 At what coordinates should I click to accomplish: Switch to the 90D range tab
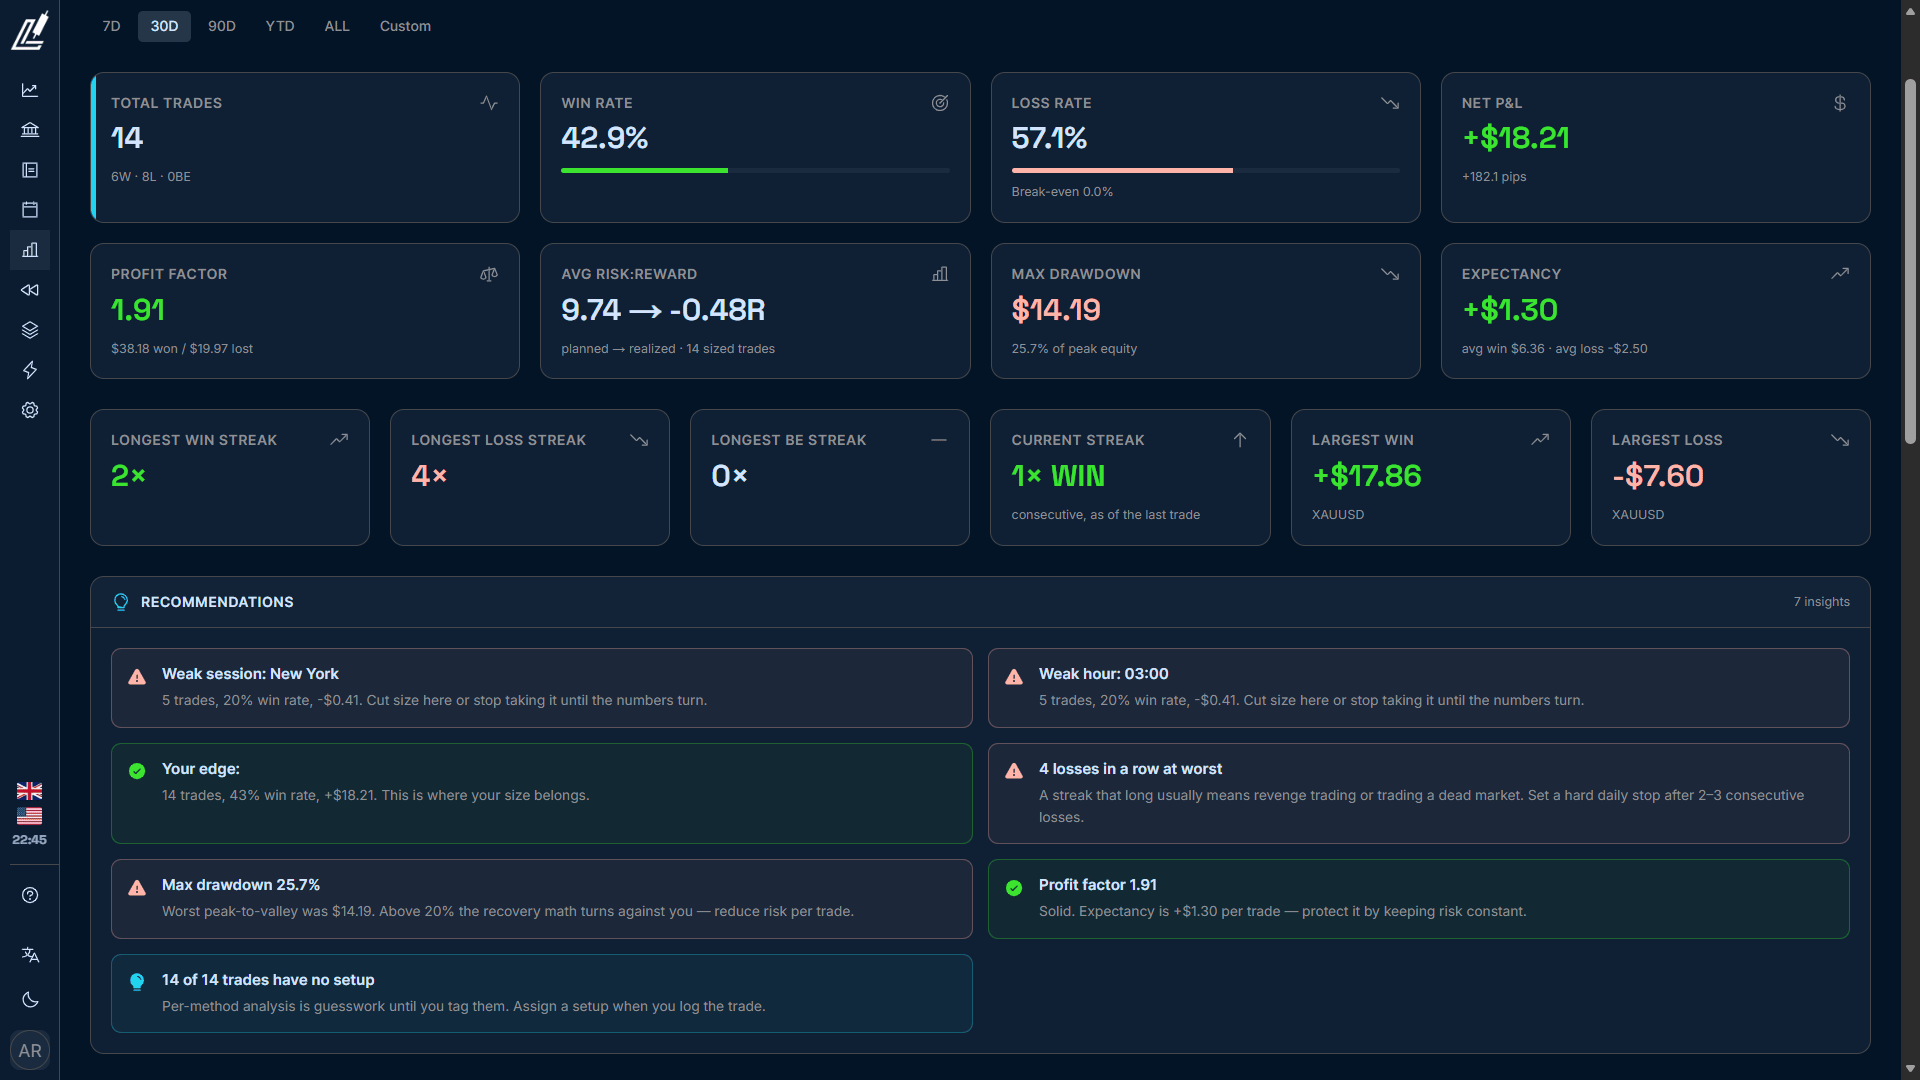coord(222,26)
